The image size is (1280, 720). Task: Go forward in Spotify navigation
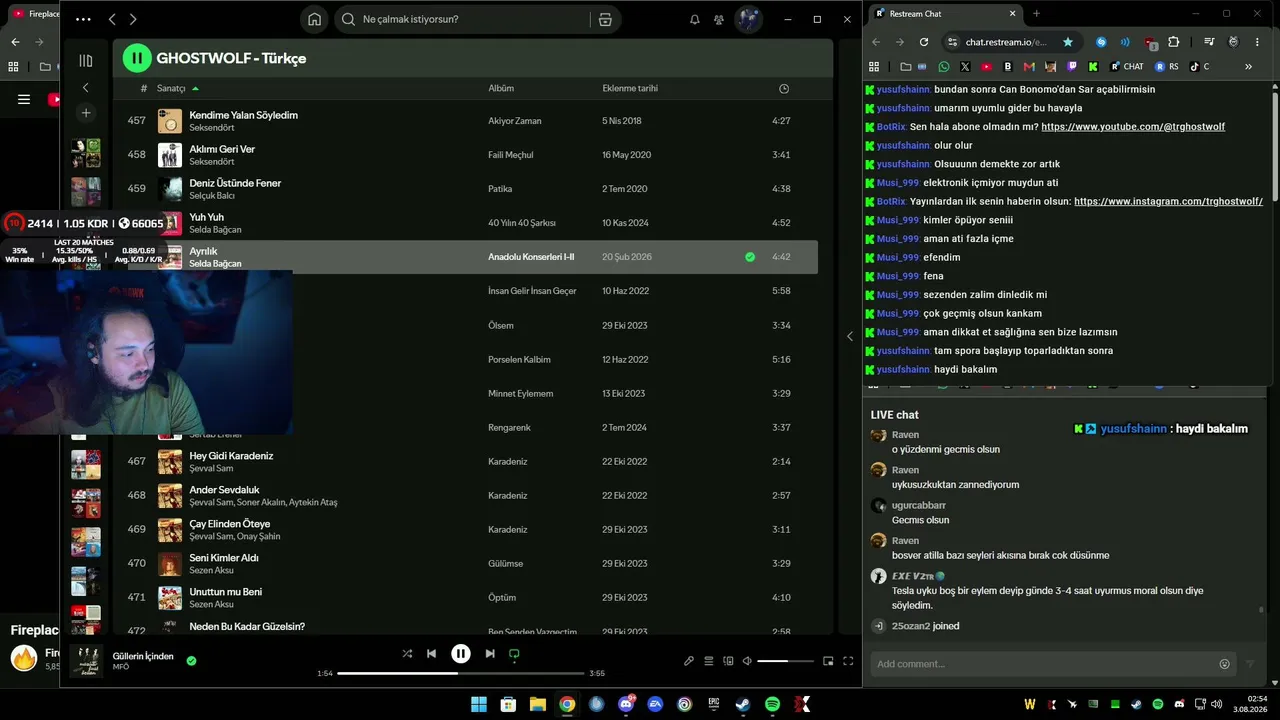[x=133, y=19]
